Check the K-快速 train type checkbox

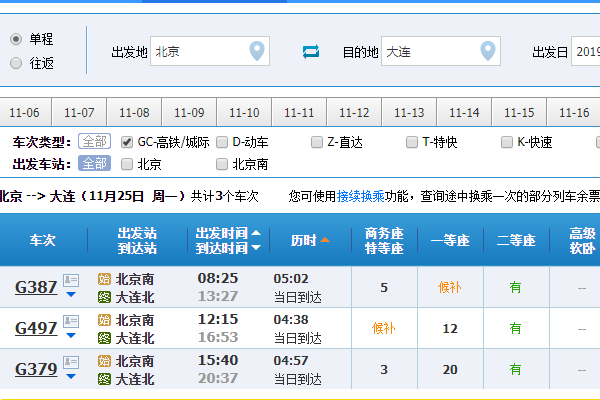(x=507, y=142)
